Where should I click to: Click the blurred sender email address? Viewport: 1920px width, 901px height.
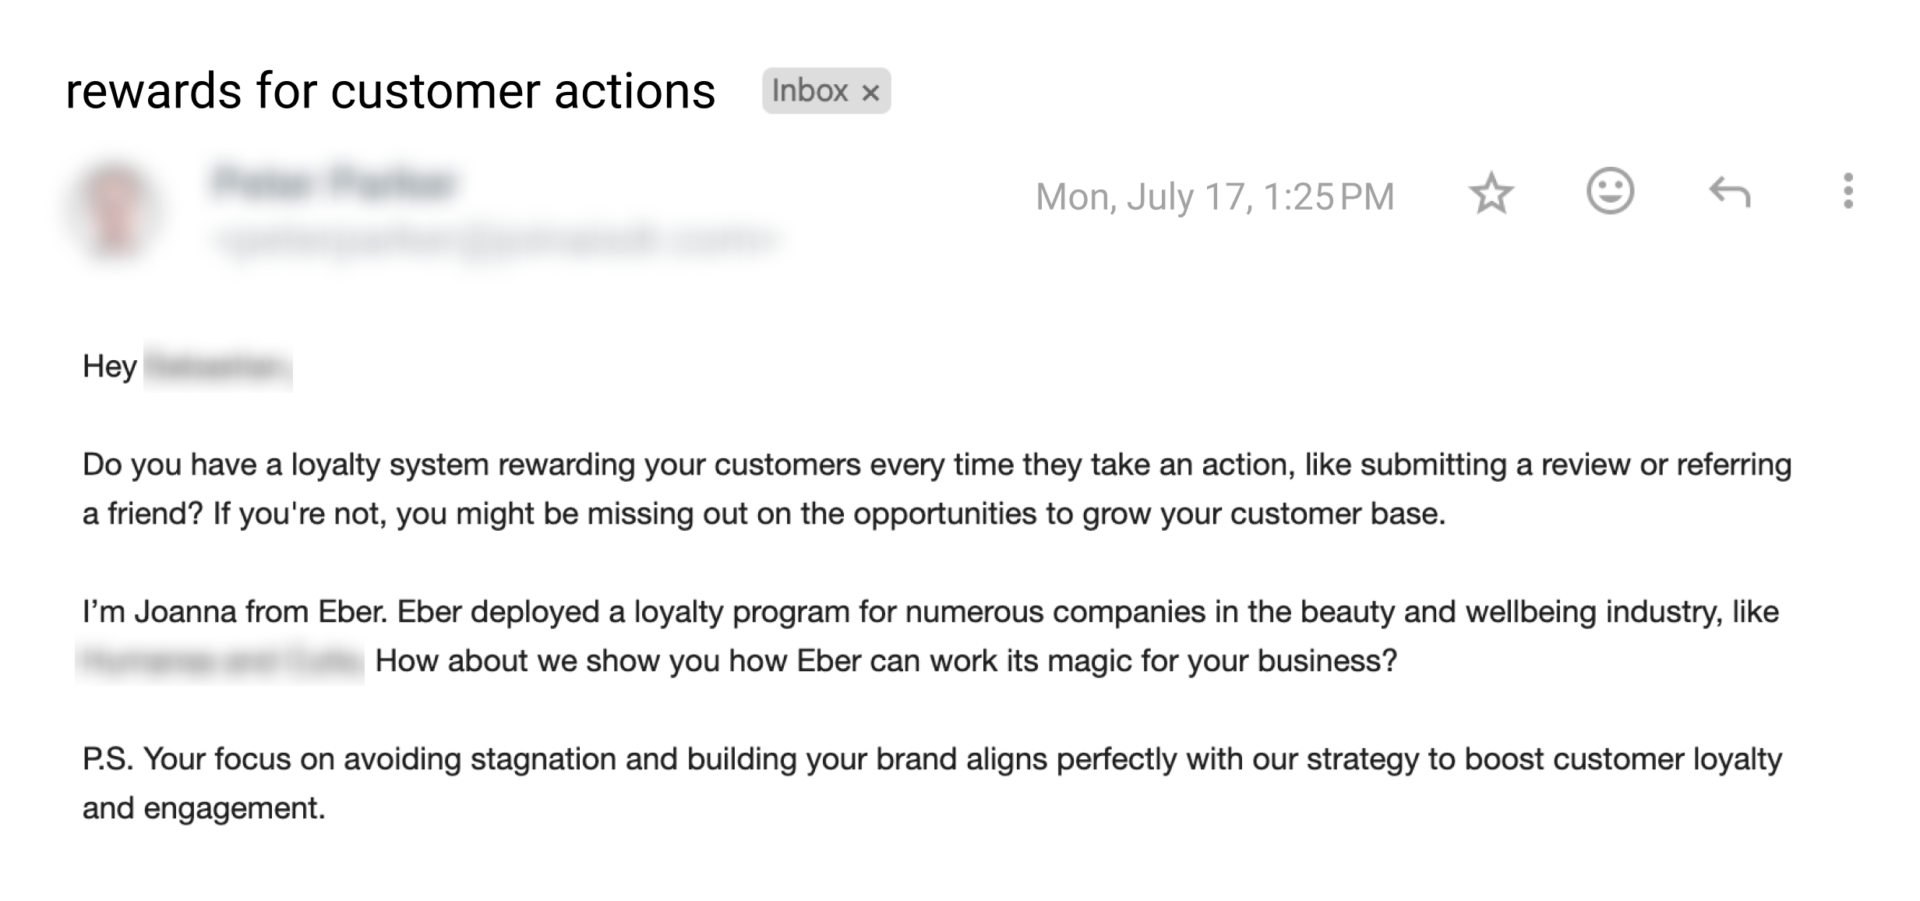pos(495,241)
